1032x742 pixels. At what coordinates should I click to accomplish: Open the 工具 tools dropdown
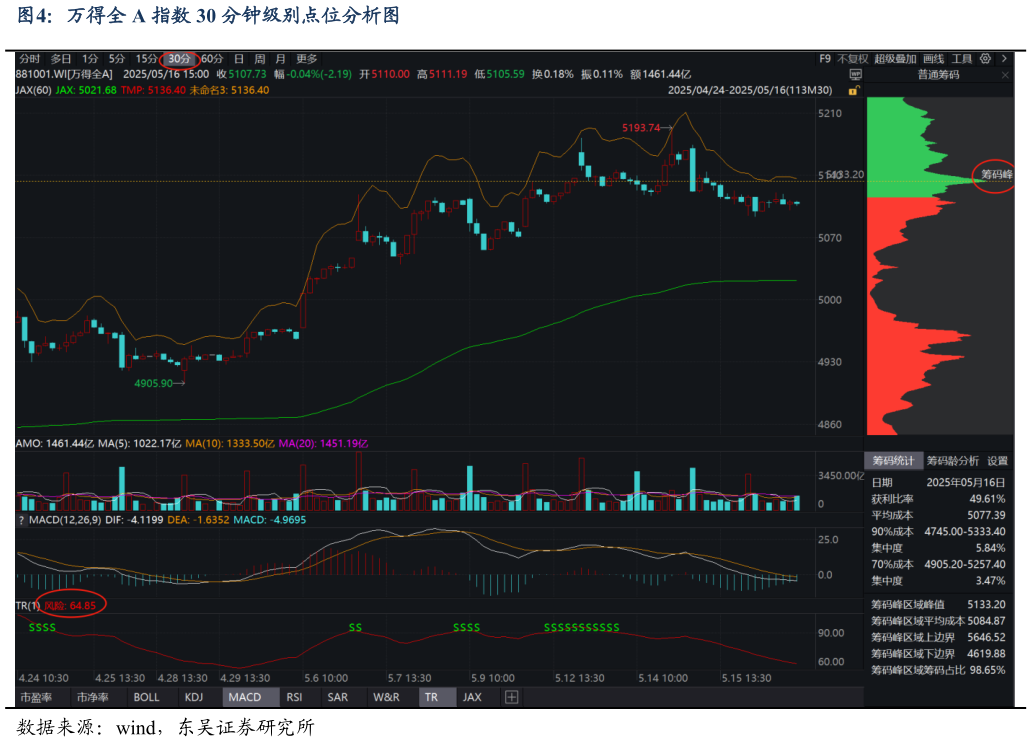click(x=961, y=59)
